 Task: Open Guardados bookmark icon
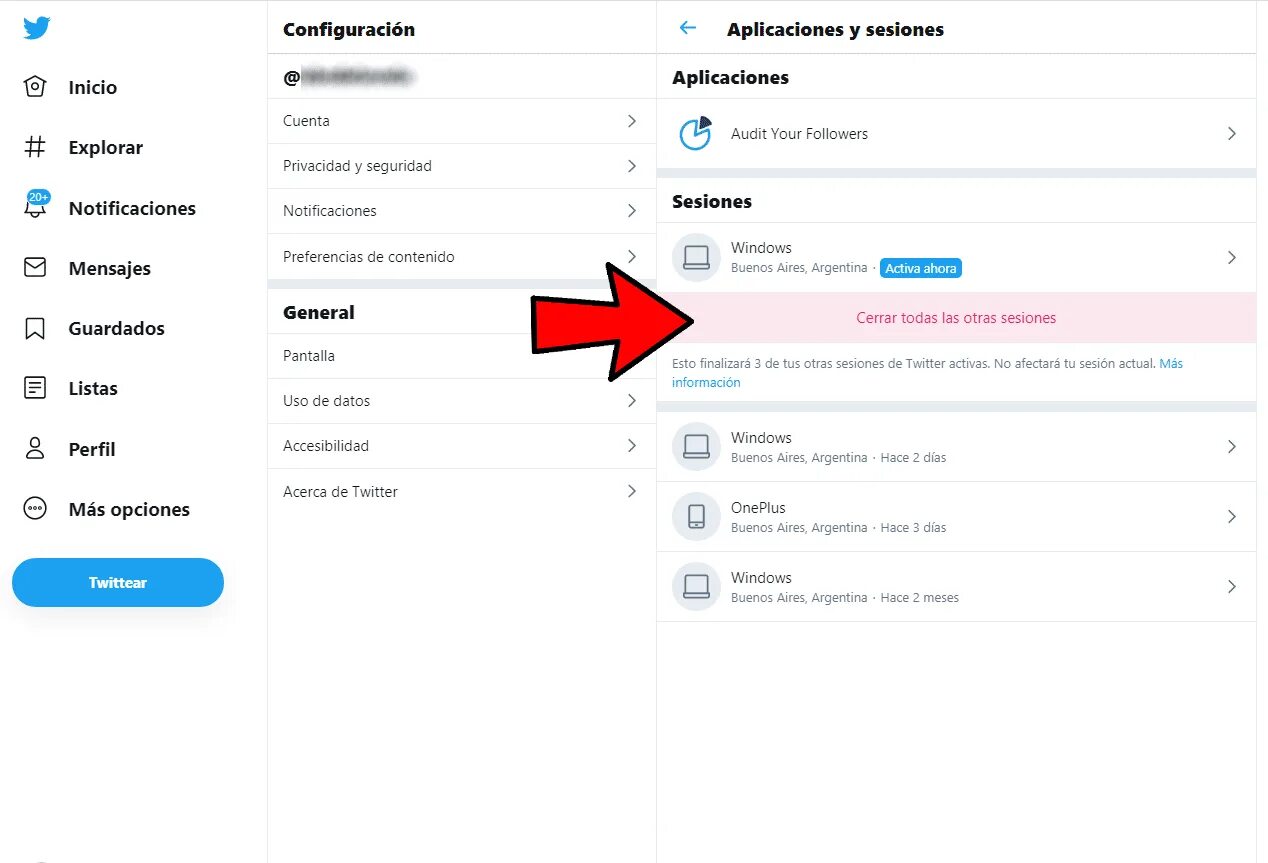[x=35, y=328]
